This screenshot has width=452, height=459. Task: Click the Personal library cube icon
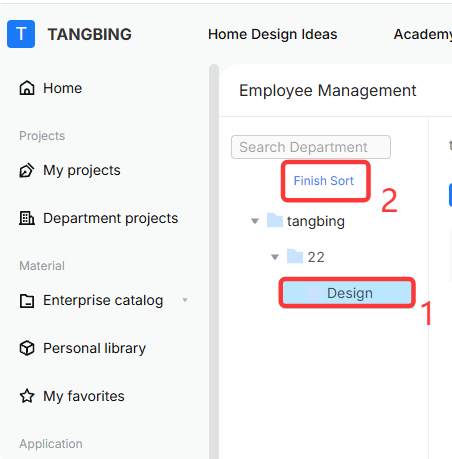27,348
